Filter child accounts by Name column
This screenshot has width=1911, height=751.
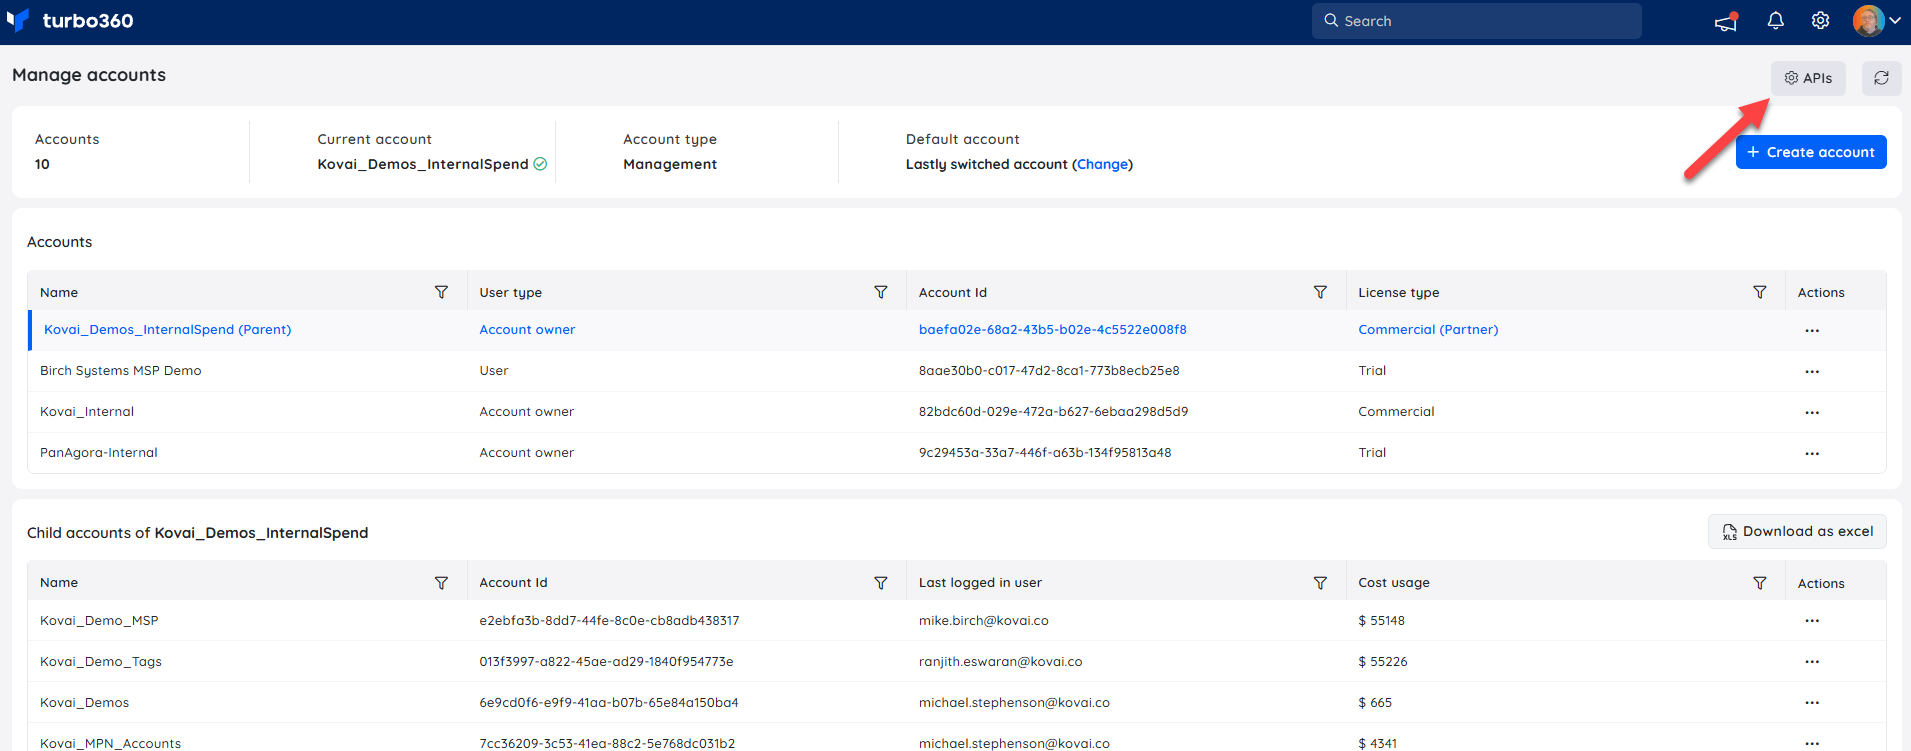[x=441, y=583]
